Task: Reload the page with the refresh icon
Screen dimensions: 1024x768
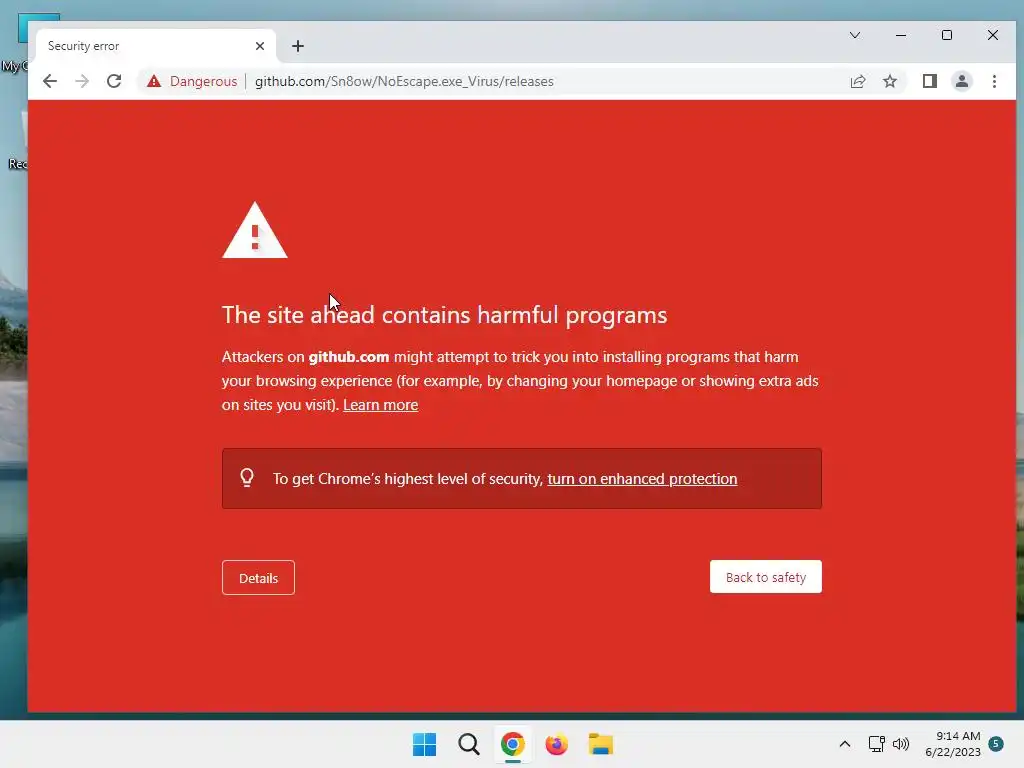Action: [114, 81]
